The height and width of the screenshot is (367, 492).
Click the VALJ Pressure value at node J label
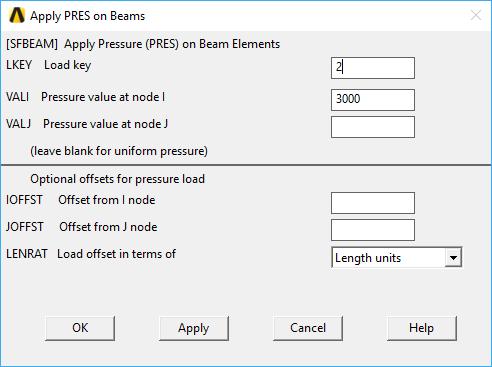pos(87,124)
